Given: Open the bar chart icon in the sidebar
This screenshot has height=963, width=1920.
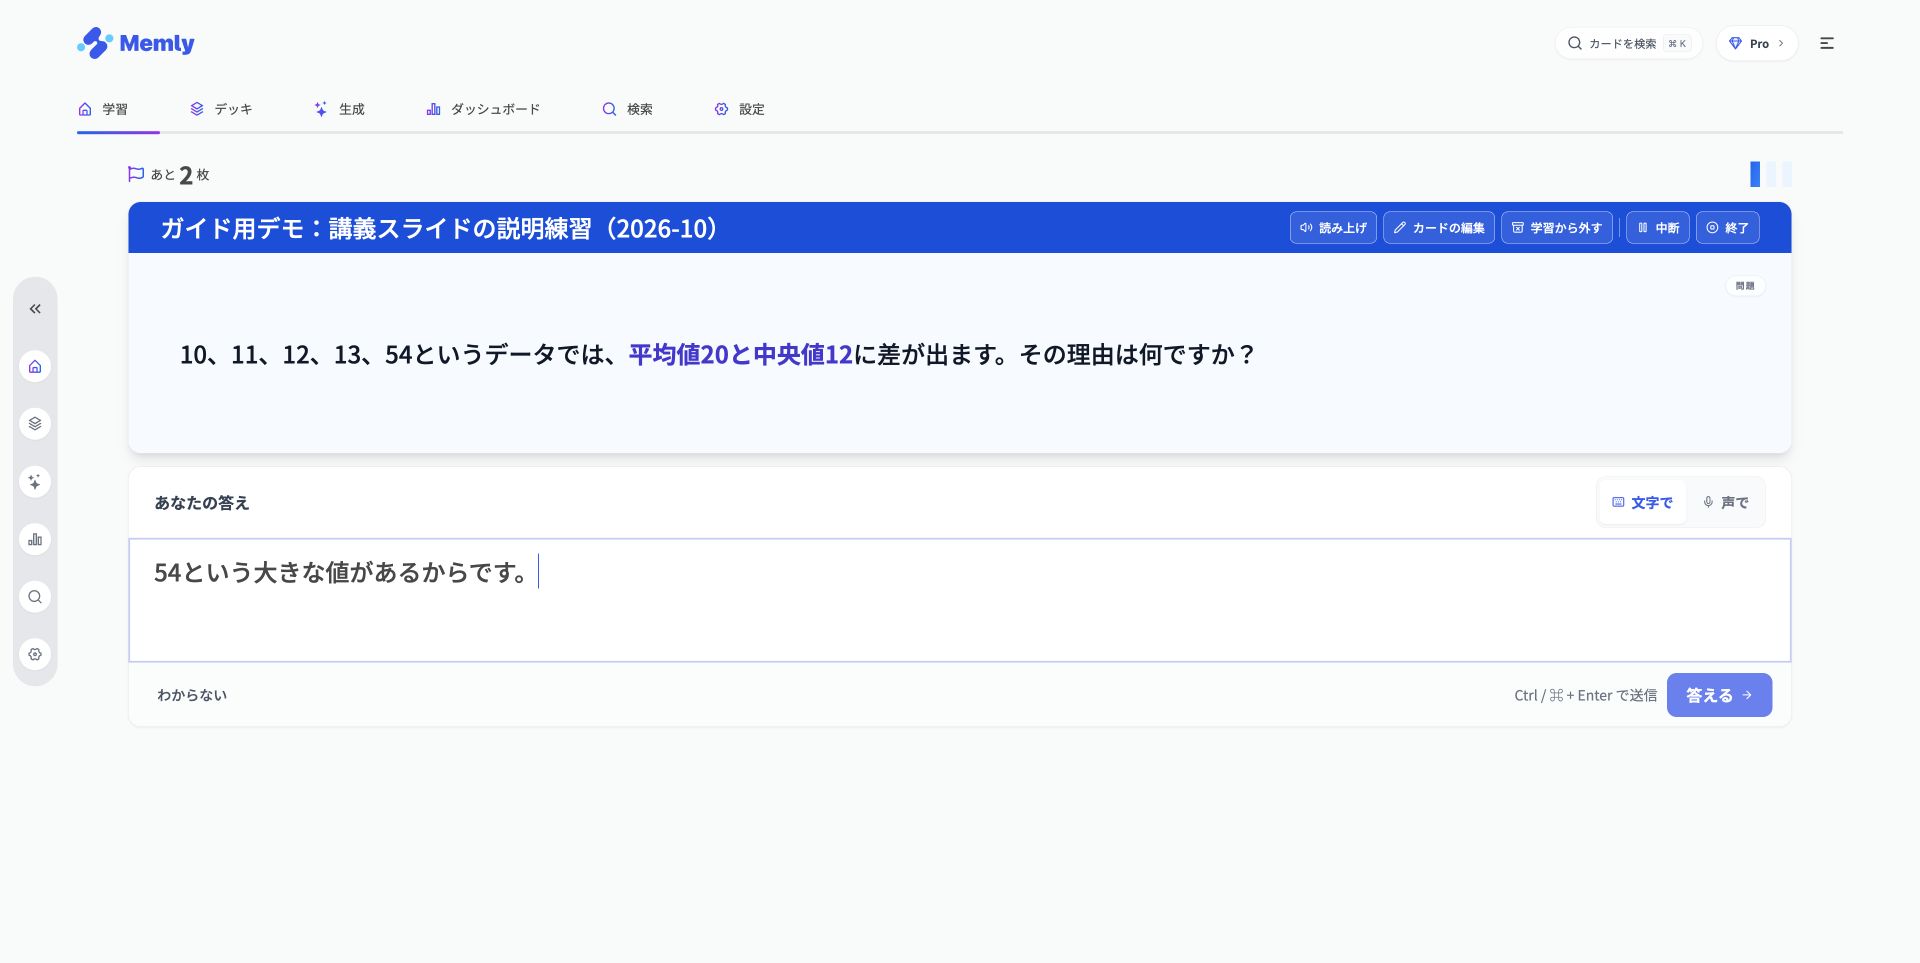Looking at the screenshot, I should (35, 540).
